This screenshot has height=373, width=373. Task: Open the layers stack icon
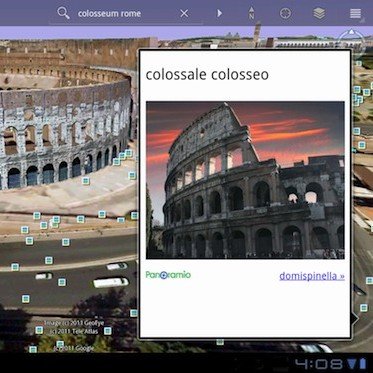point(319,13)
